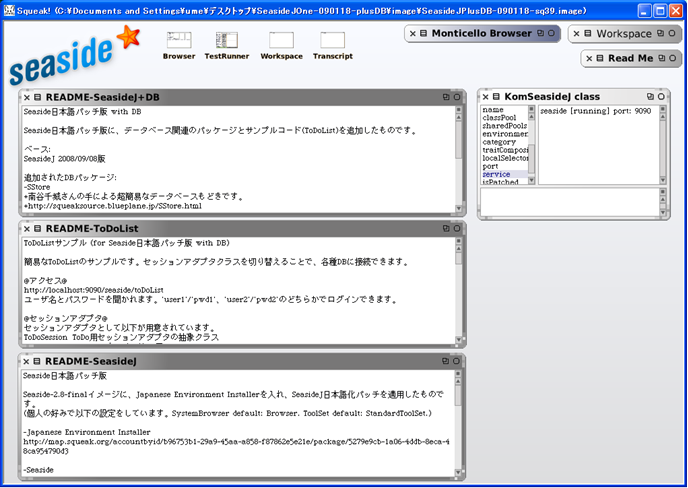Restore collapsed Monticello Browser via circle button
688x488 pixels.
[x=552, y=33]
